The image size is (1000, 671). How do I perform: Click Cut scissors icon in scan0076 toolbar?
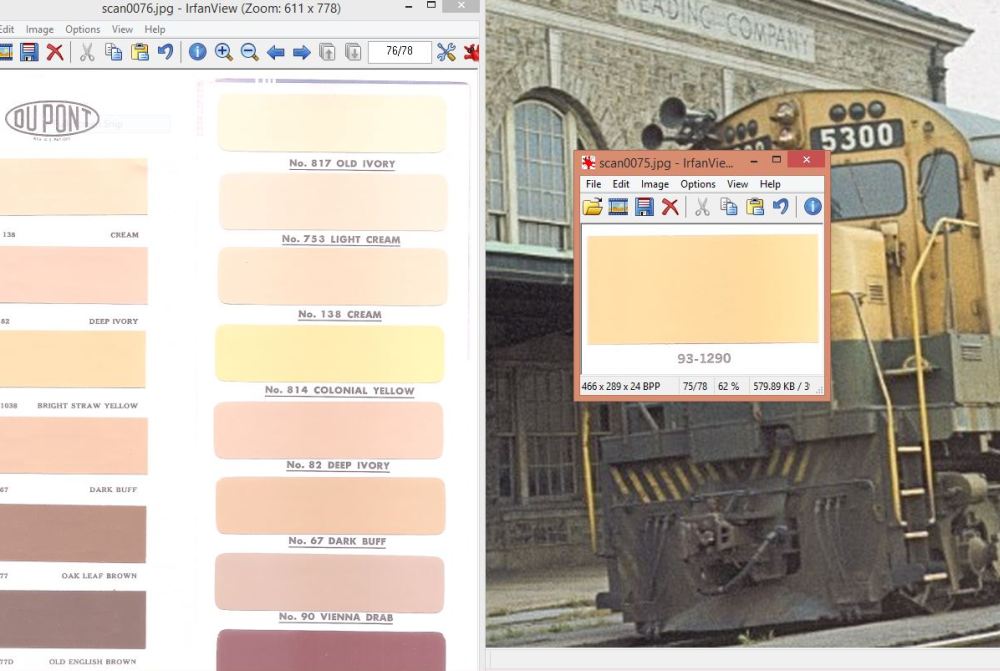click(87, 52)
